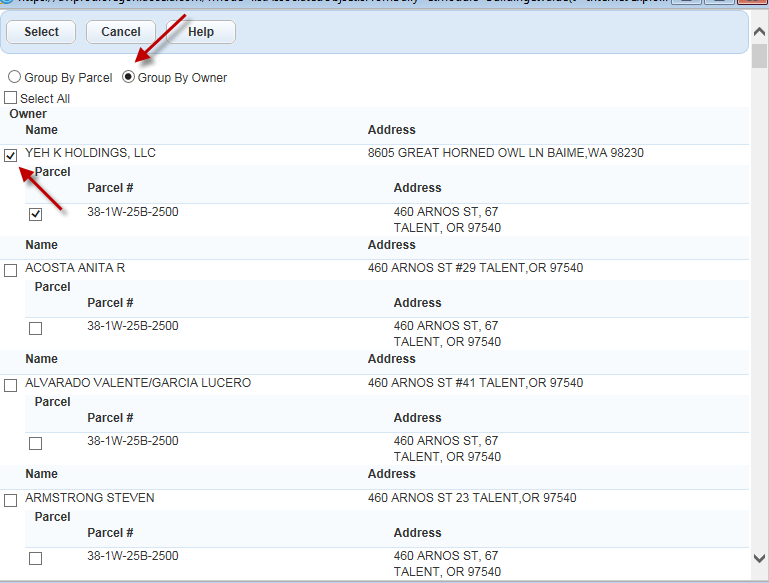Choose the Group By Parcel radio option

tap(14, 78)
